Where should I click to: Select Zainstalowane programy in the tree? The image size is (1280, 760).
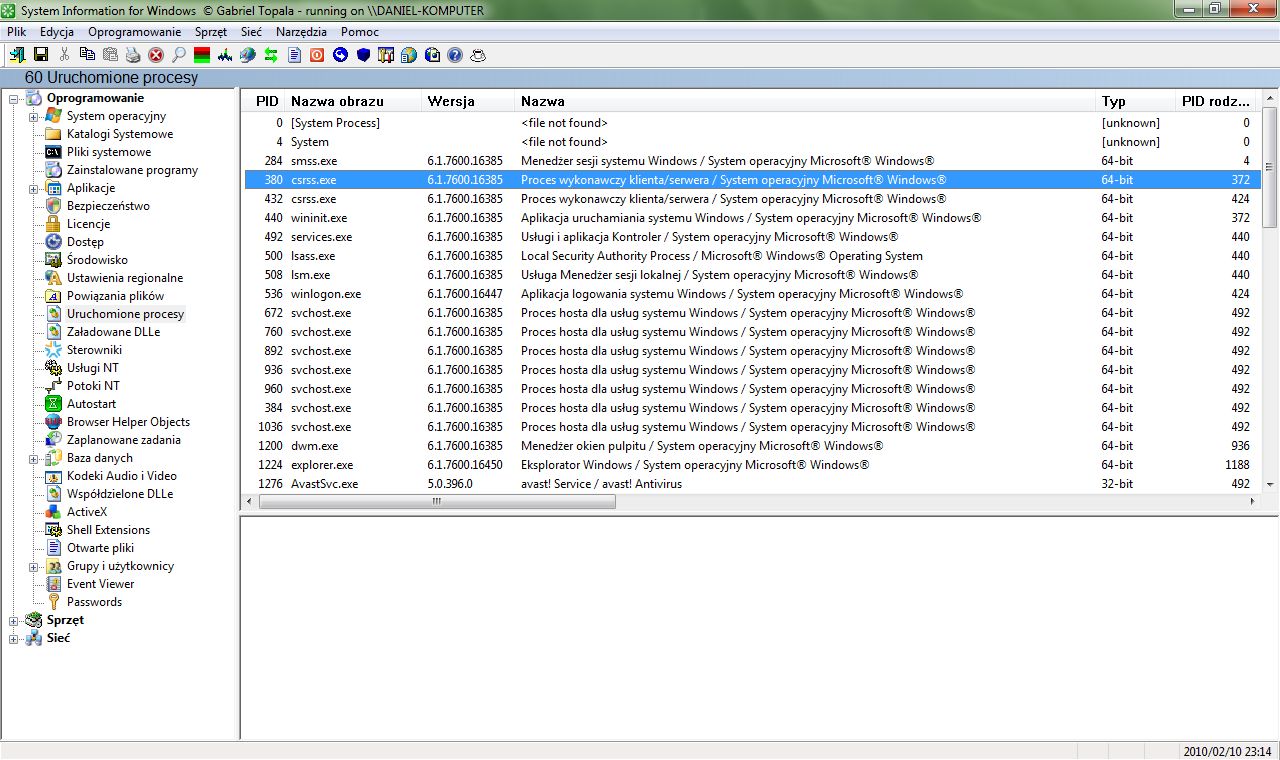click(132, 170)
